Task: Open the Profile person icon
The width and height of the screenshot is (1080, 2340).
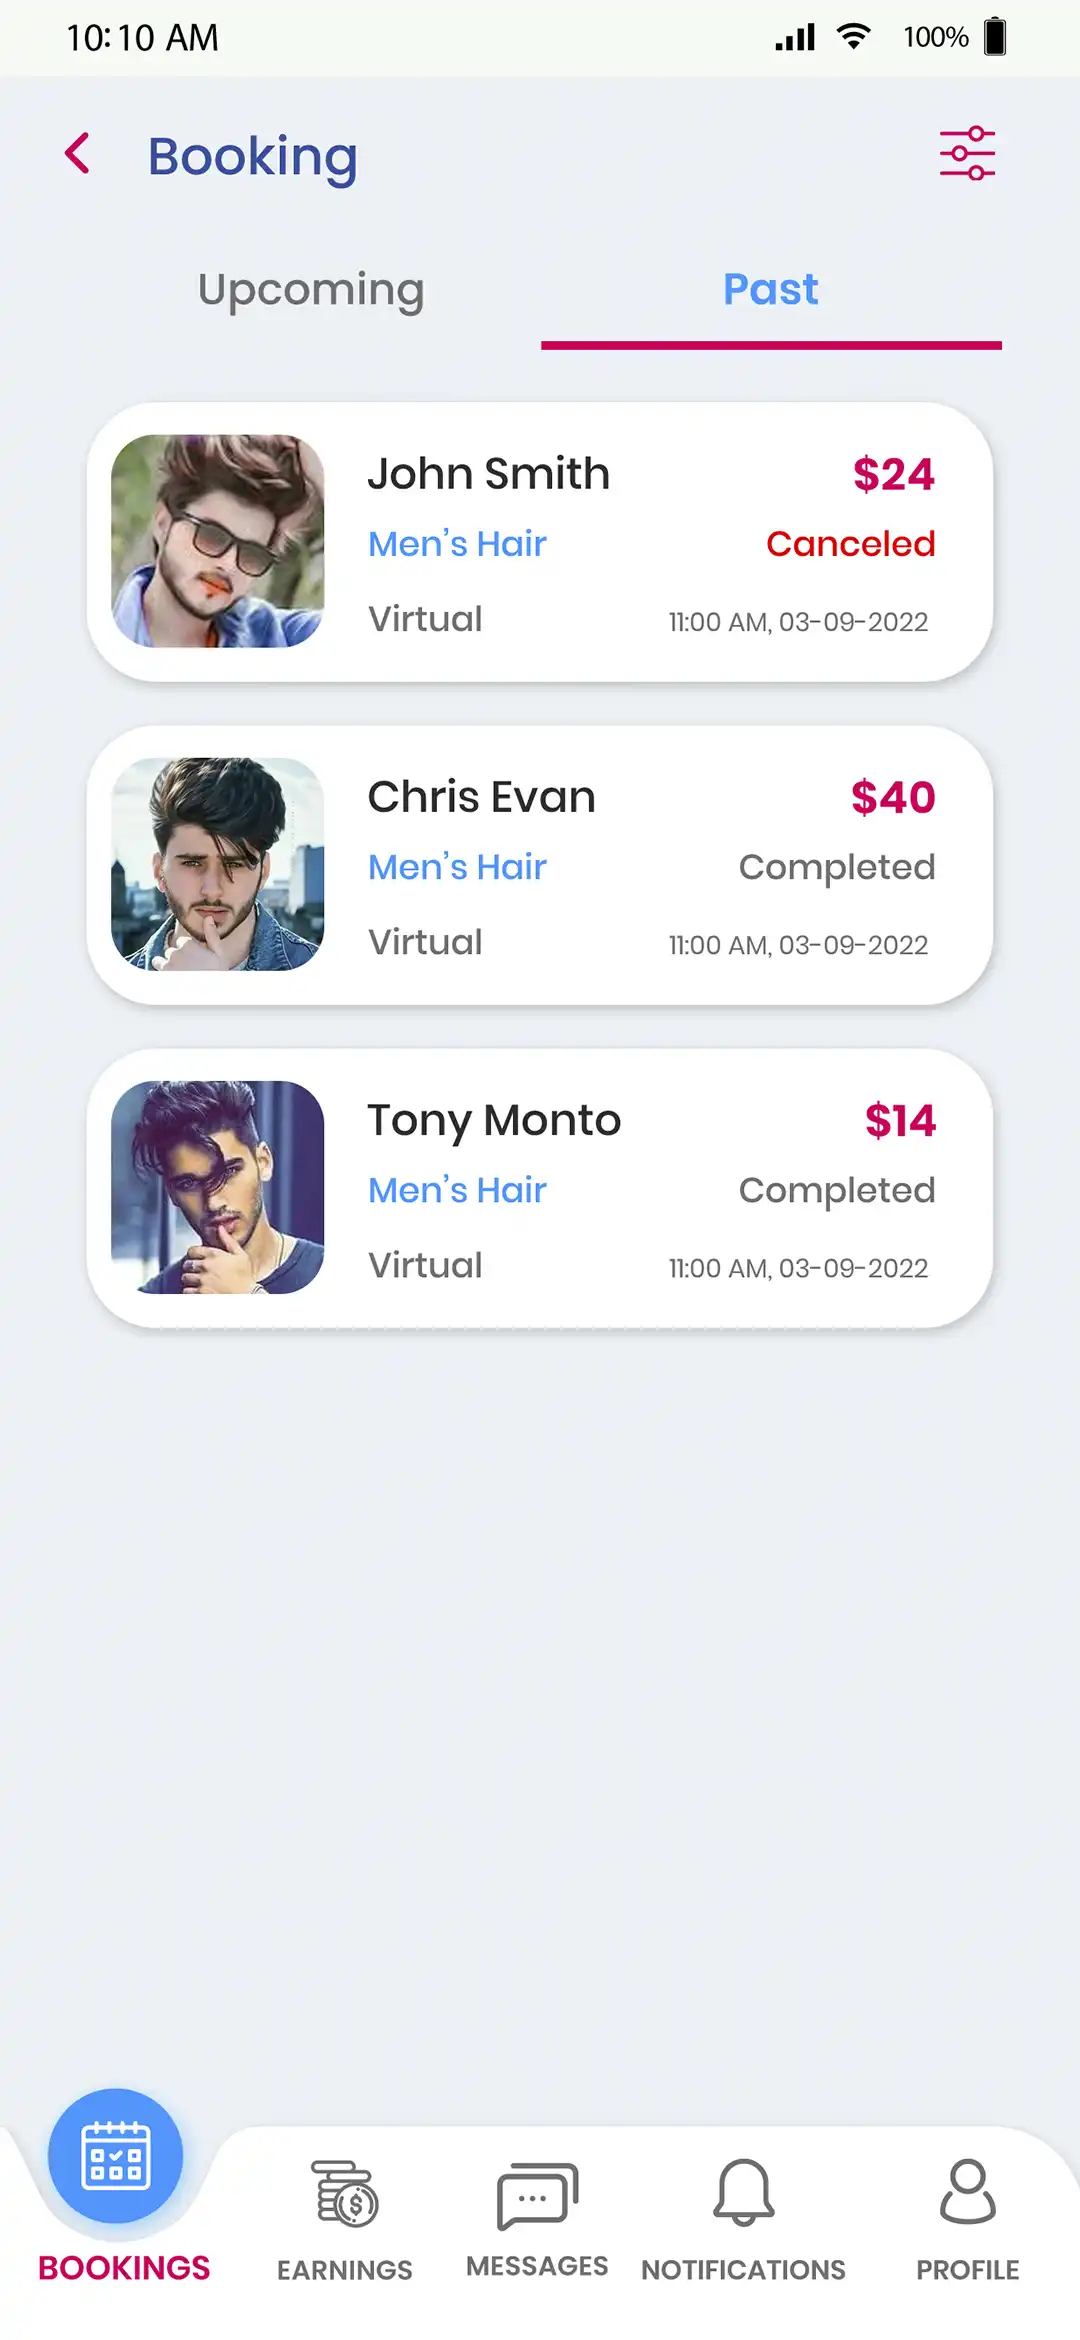Action: (967, 2192)
